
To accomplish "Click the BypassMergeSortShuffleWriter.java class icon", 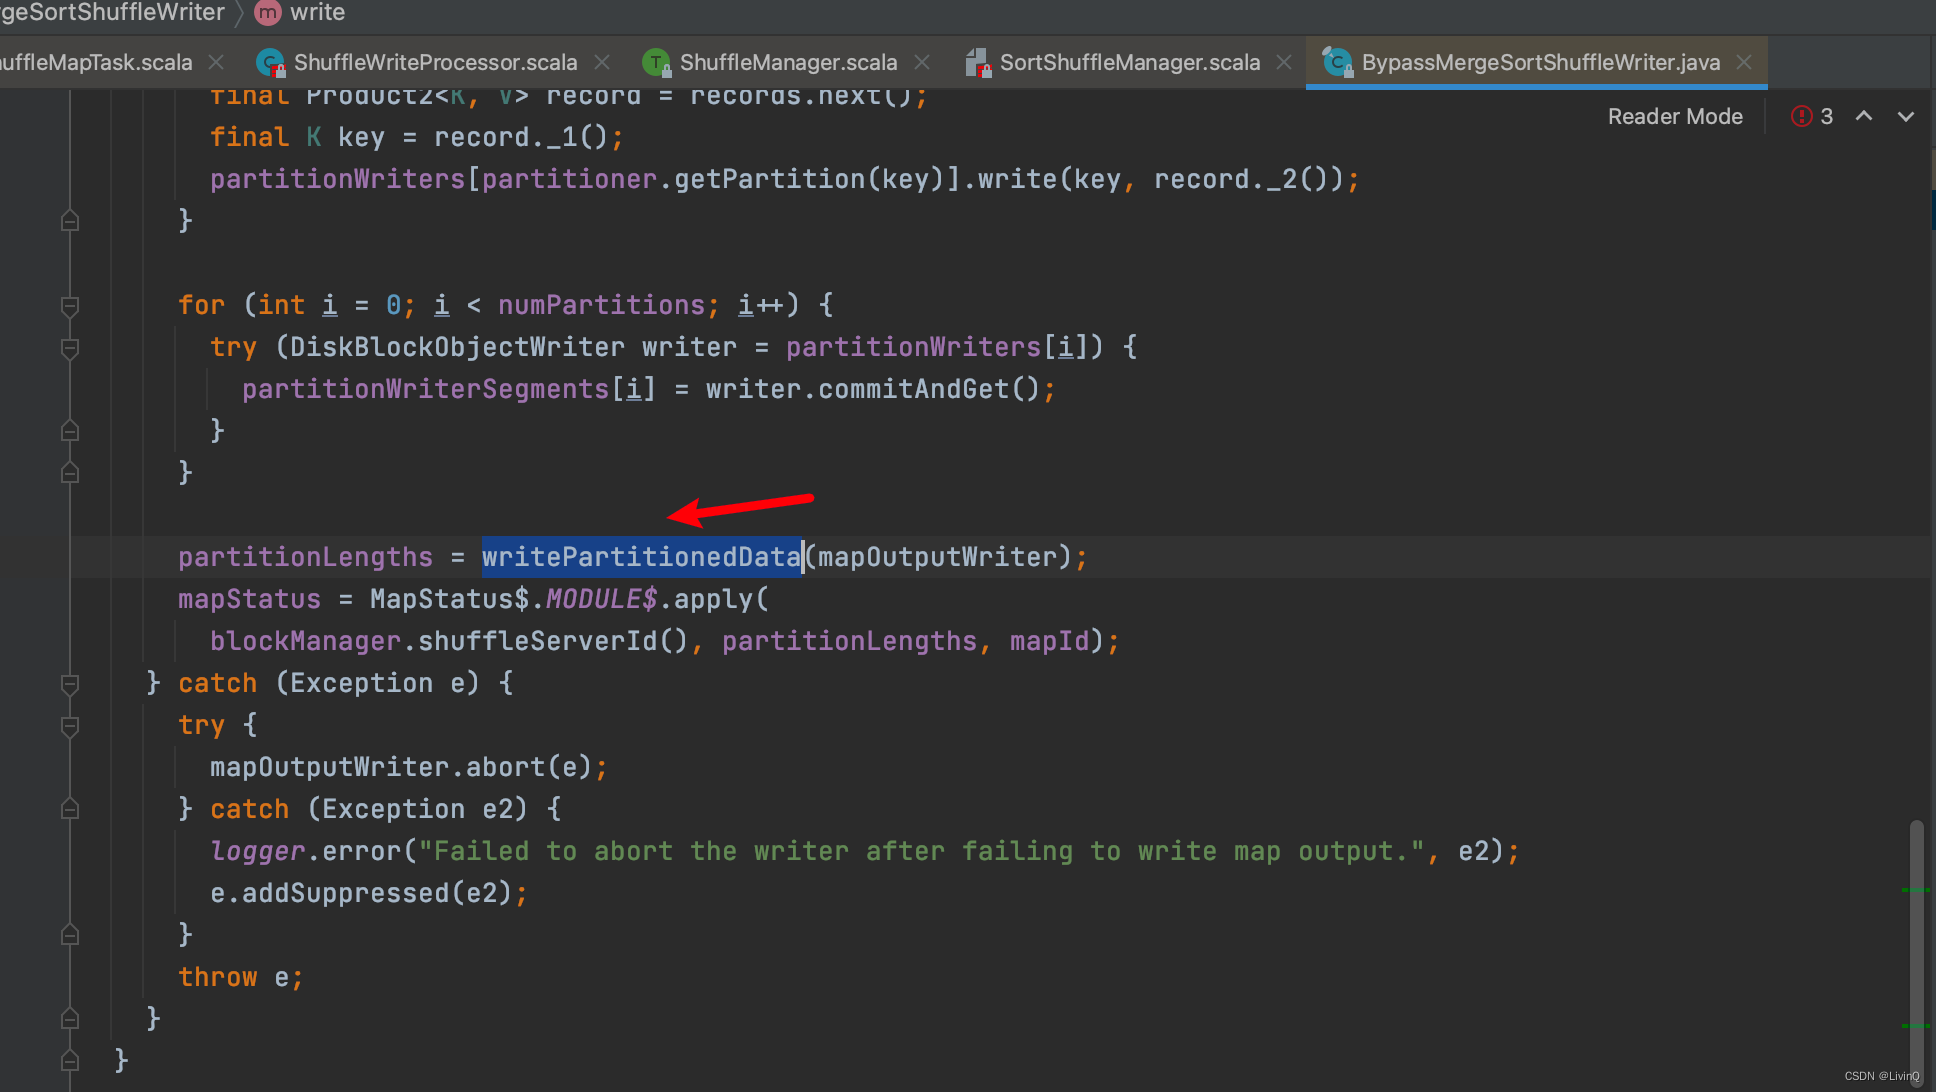I will click(1337, 63).
